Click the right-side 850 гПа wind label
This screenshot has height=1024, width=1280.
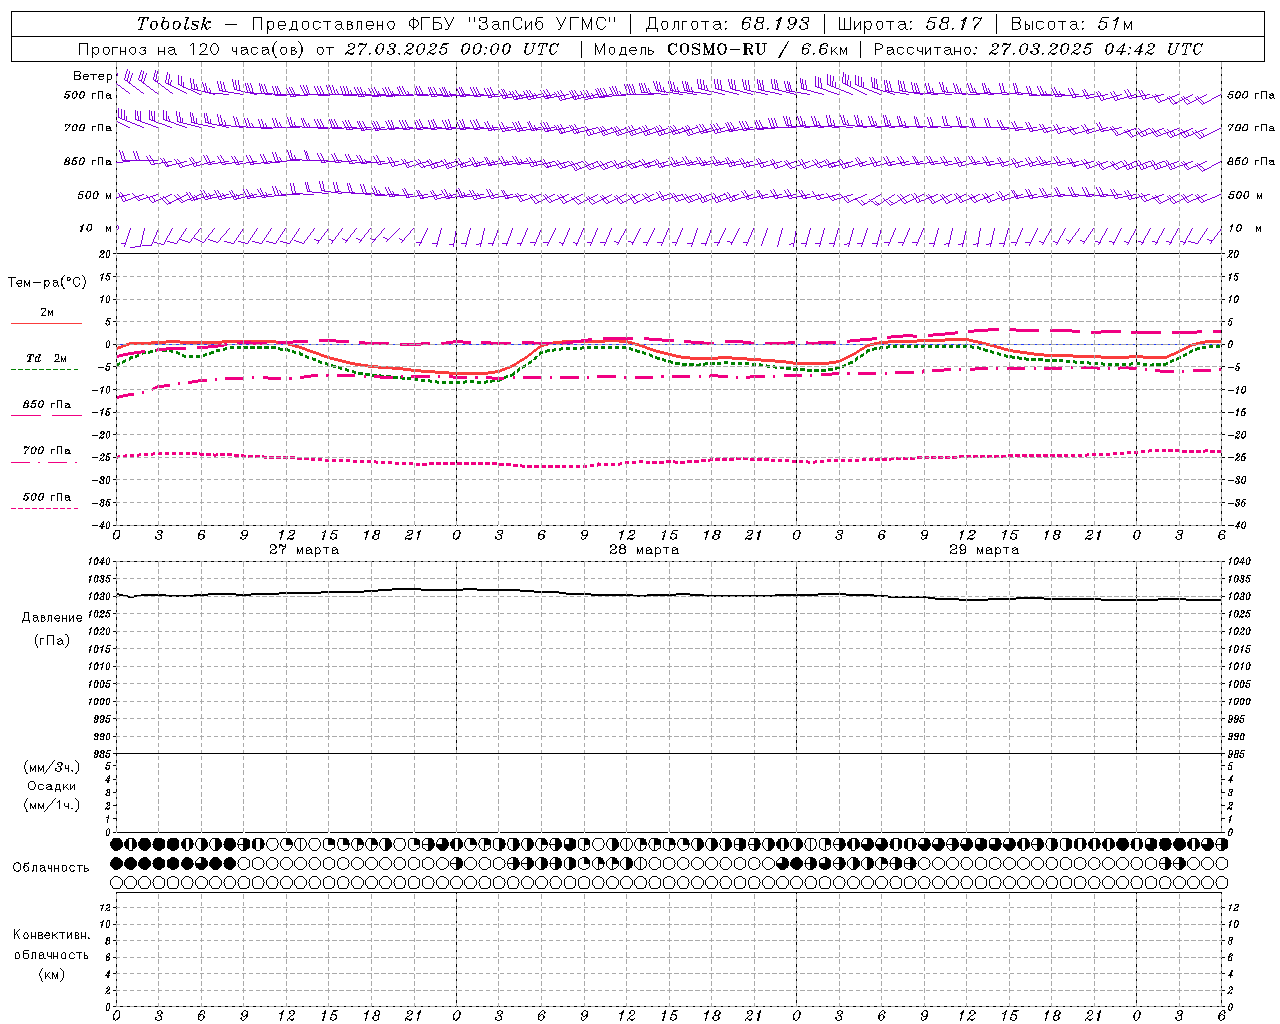[x=1251, y=161]
